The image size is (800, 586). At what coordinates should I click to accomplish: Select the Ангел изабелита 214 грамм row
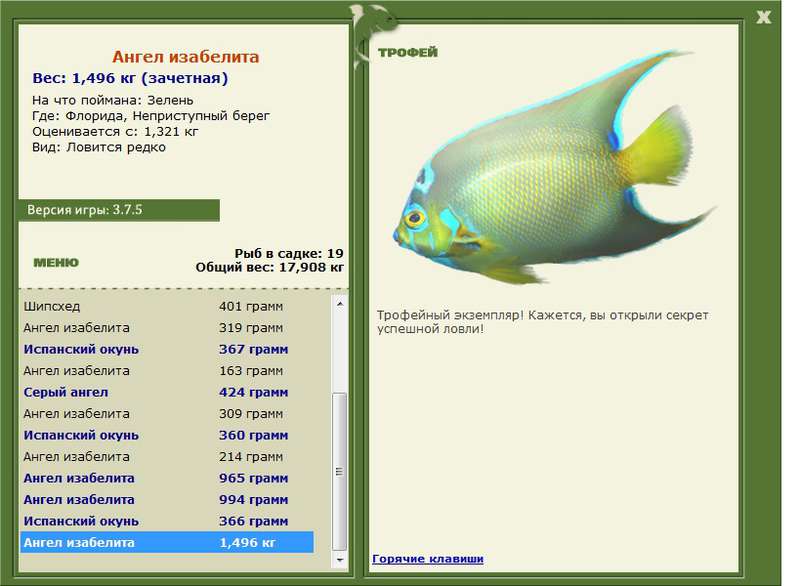point(167,456)
